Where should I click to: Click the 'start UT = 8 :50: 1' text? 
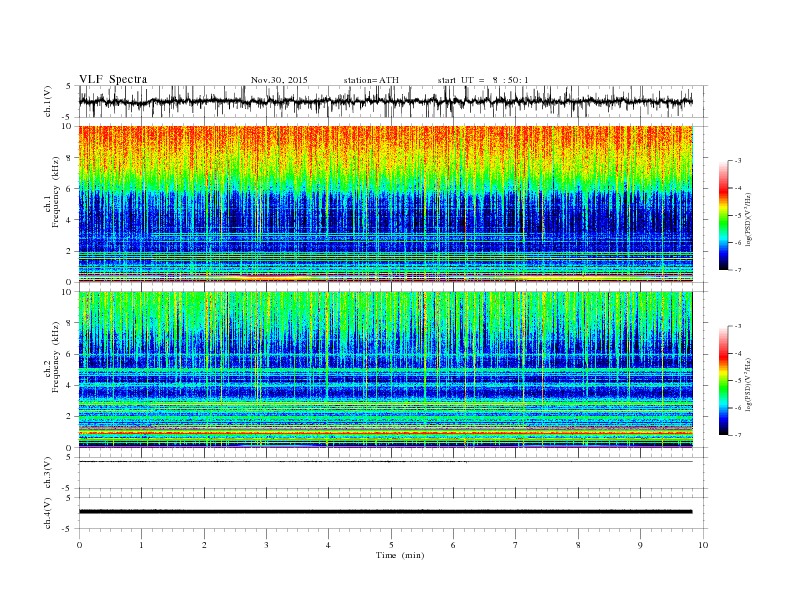[x=483, y=80]
